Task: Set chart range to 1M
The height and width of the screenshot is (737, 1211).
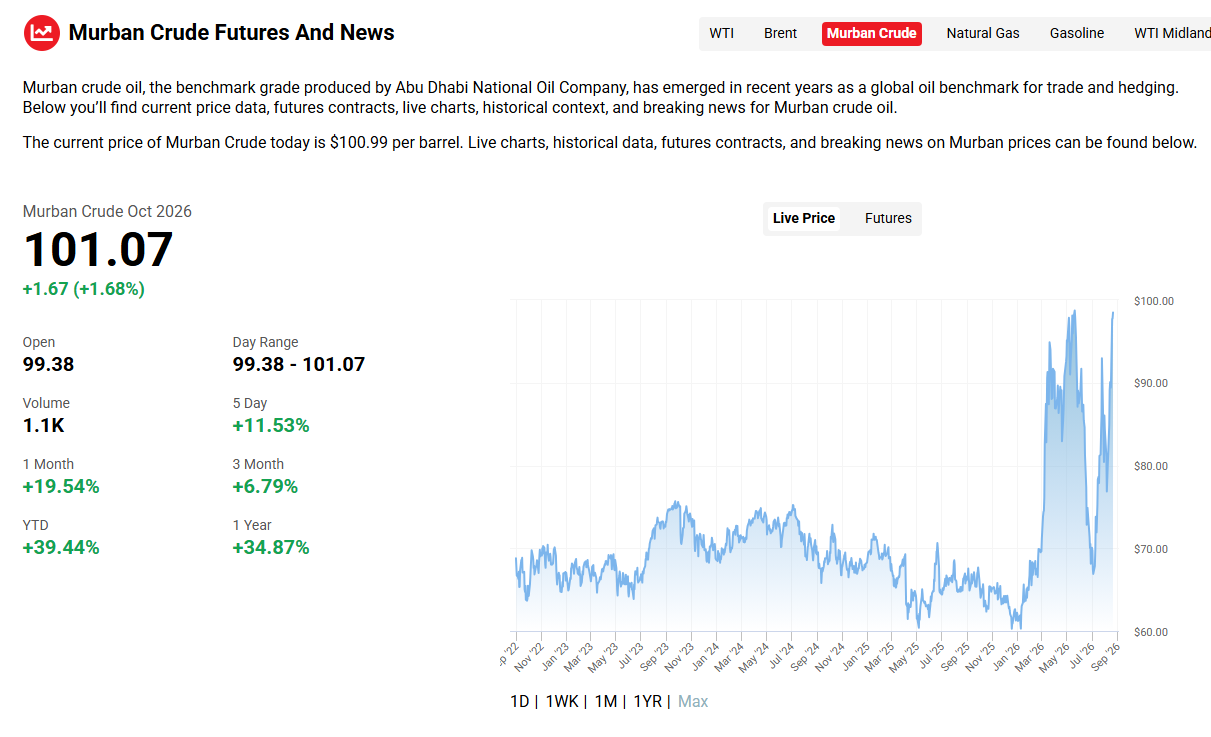Action: coord(606,702)
